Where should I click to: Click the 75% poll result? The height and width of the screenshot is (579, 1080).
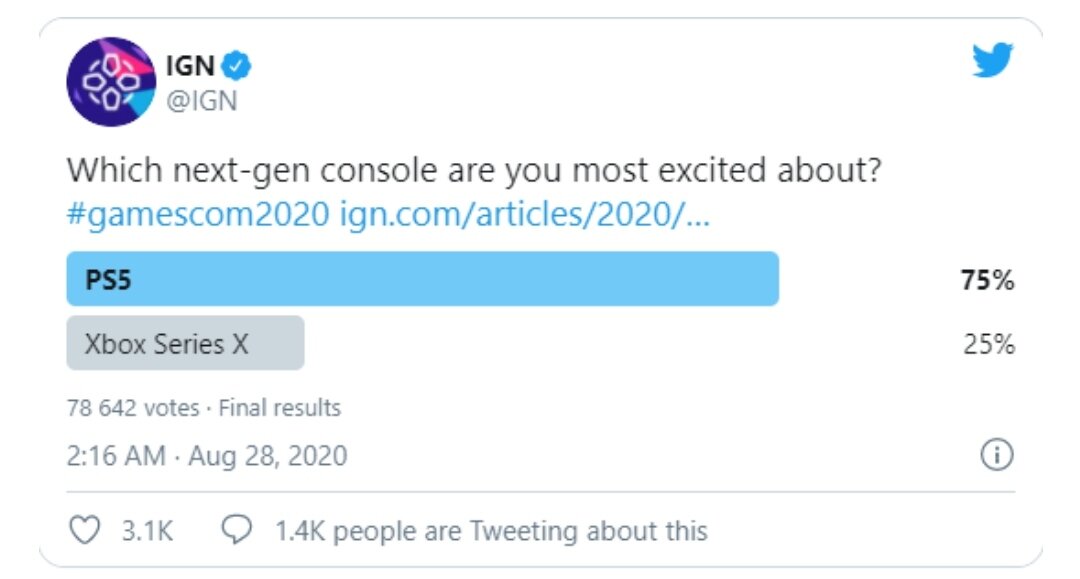pos(988,280)
